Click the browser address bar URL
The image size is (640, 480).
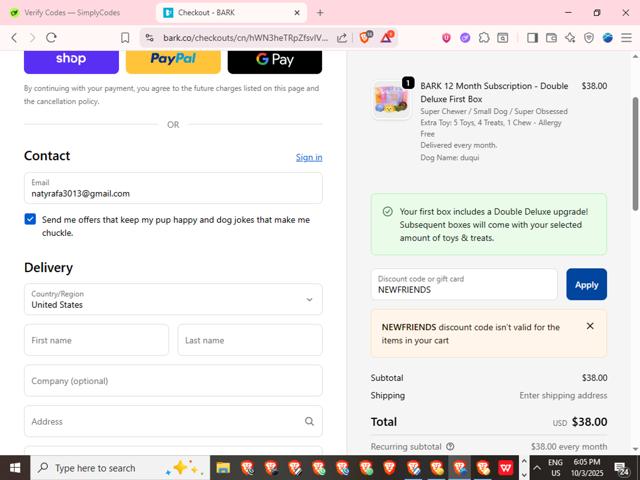coord(245,38)
